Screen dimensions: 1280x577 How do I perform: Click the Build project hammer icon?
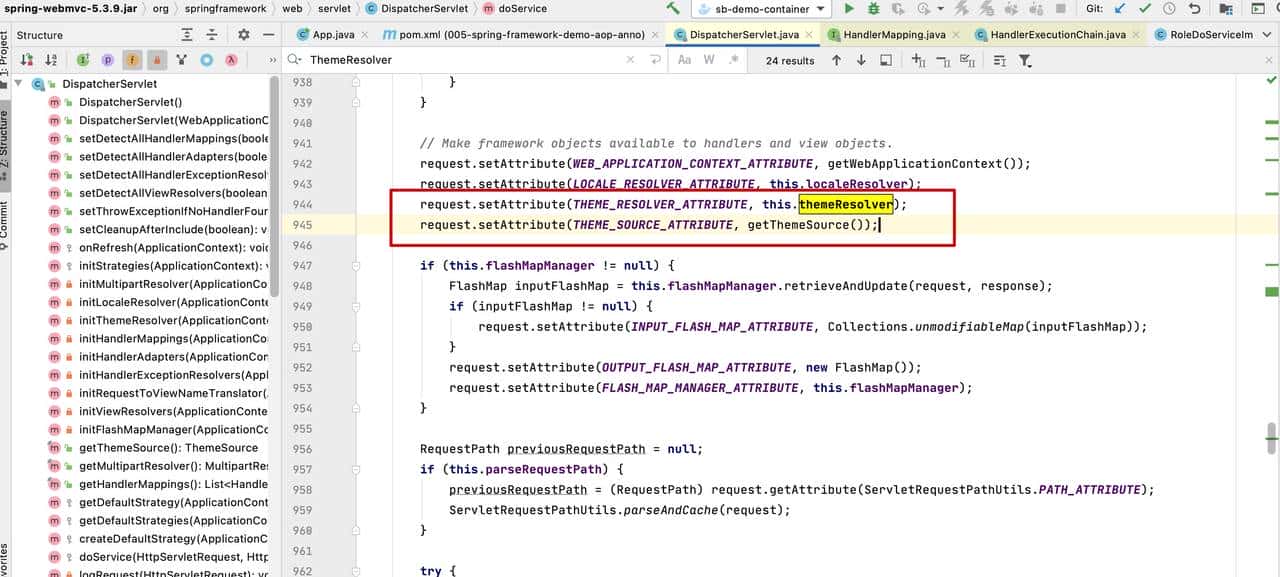coord(673,9)
